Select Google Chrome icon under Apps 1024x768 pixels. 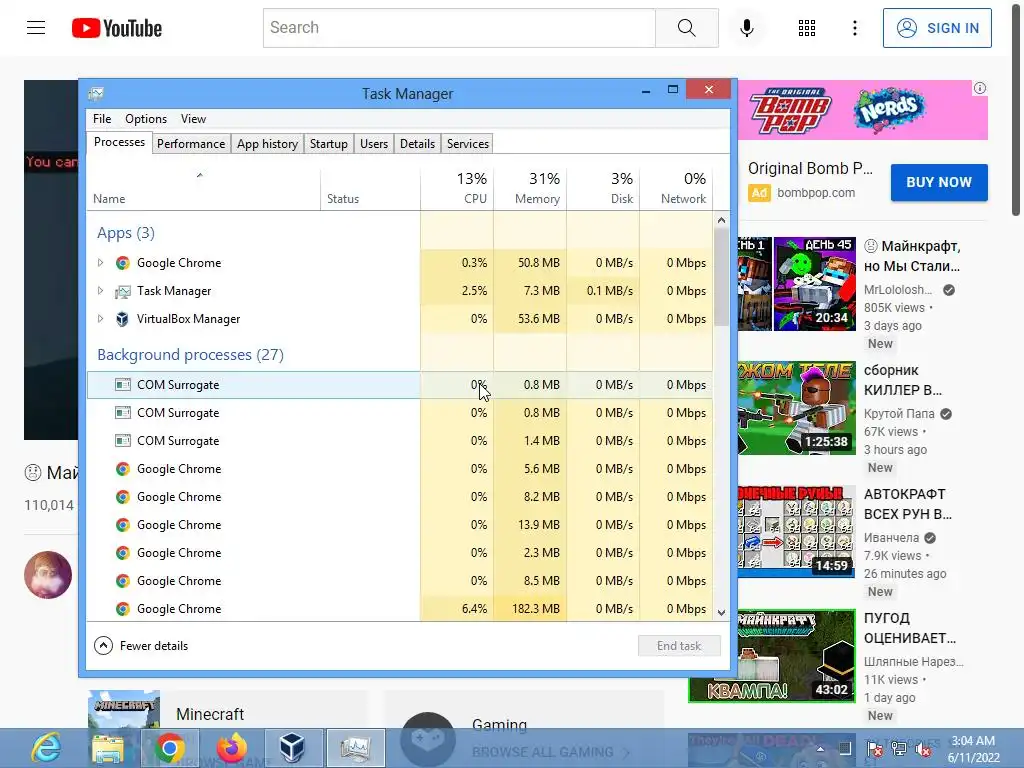122,263
